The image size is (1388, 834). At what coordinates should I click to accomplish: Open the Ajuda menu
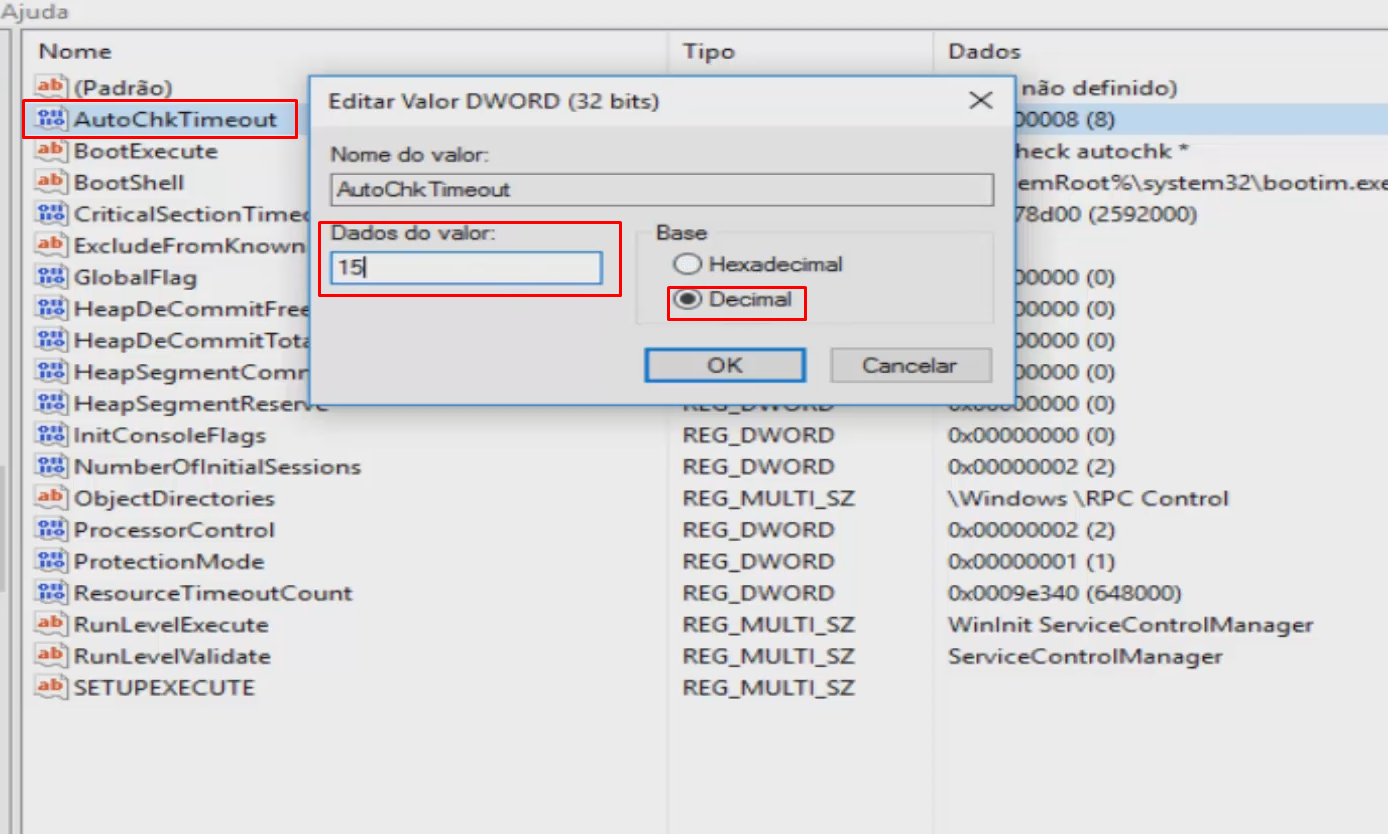point(34,13)
